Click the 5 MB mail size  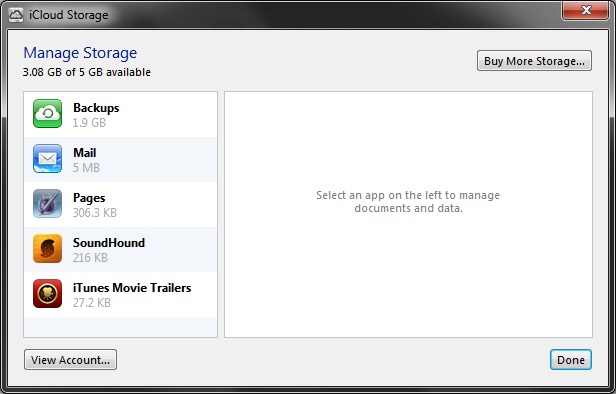(x=86, y=168)
